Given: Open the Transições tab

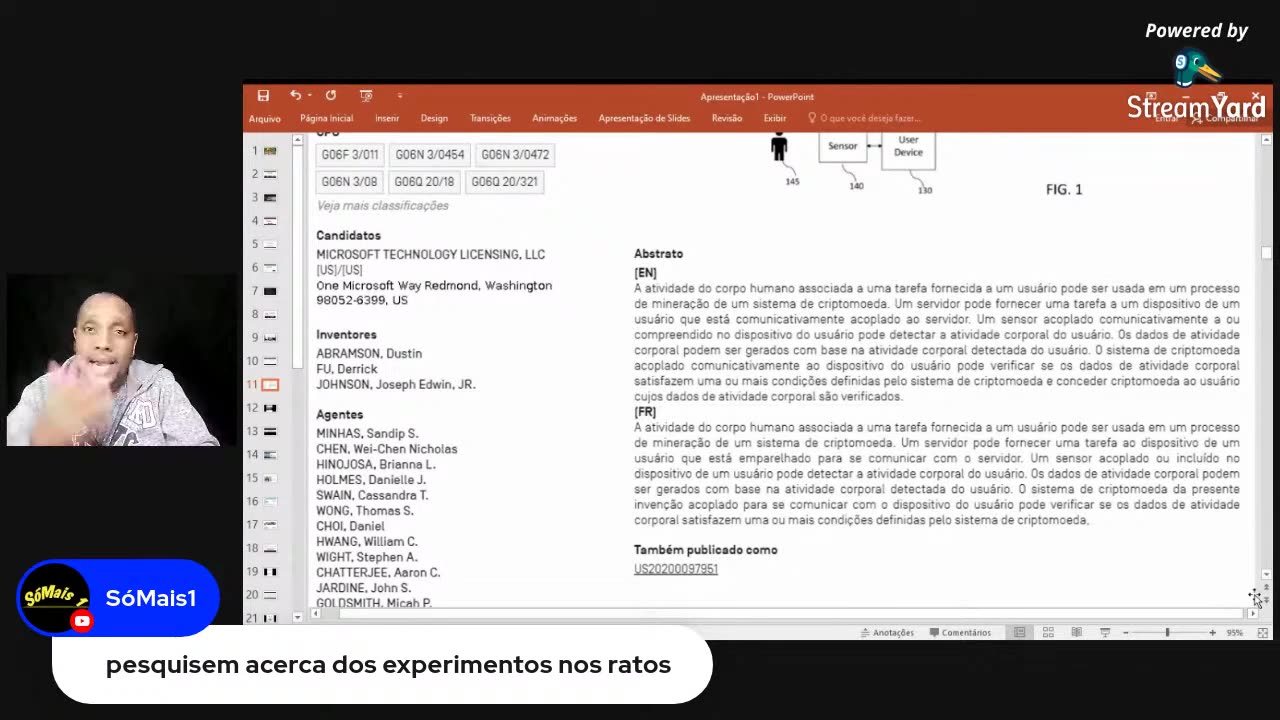Looking at the screenshot, I should [x=490, y=118].
